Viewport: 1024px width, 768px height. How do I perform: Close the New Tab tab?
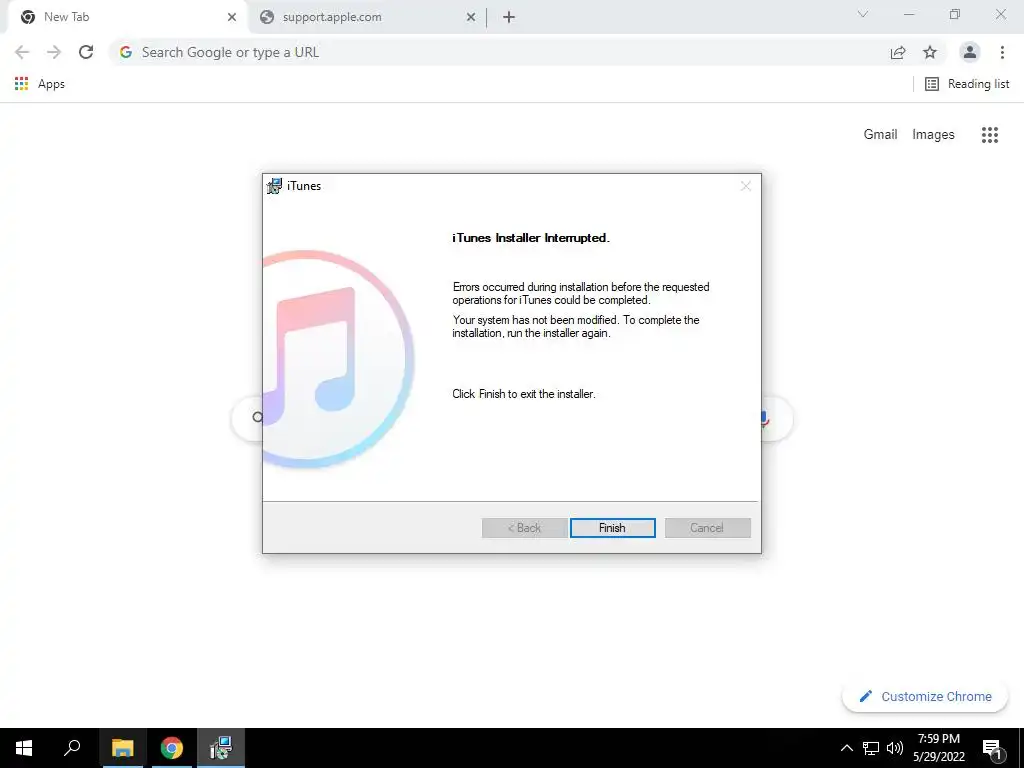pos(232,17)
